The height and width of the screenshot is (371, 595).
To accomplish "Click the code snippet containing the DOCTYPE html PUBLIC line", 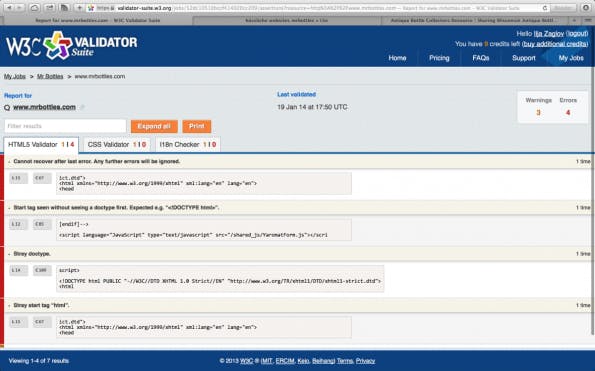I will [x=220, y=279].
